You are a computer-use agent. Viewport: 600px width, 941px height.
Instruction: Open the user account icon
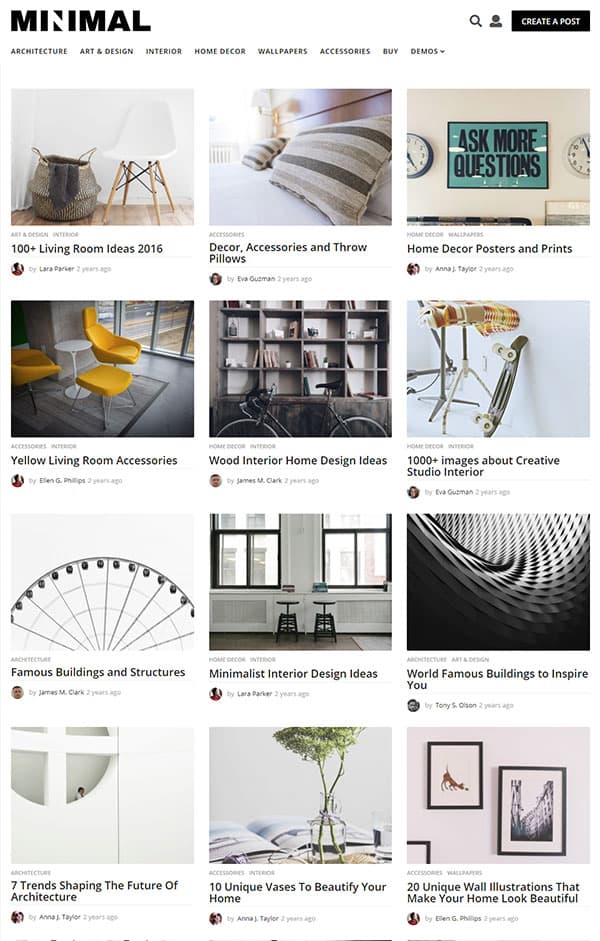(496, 21)
